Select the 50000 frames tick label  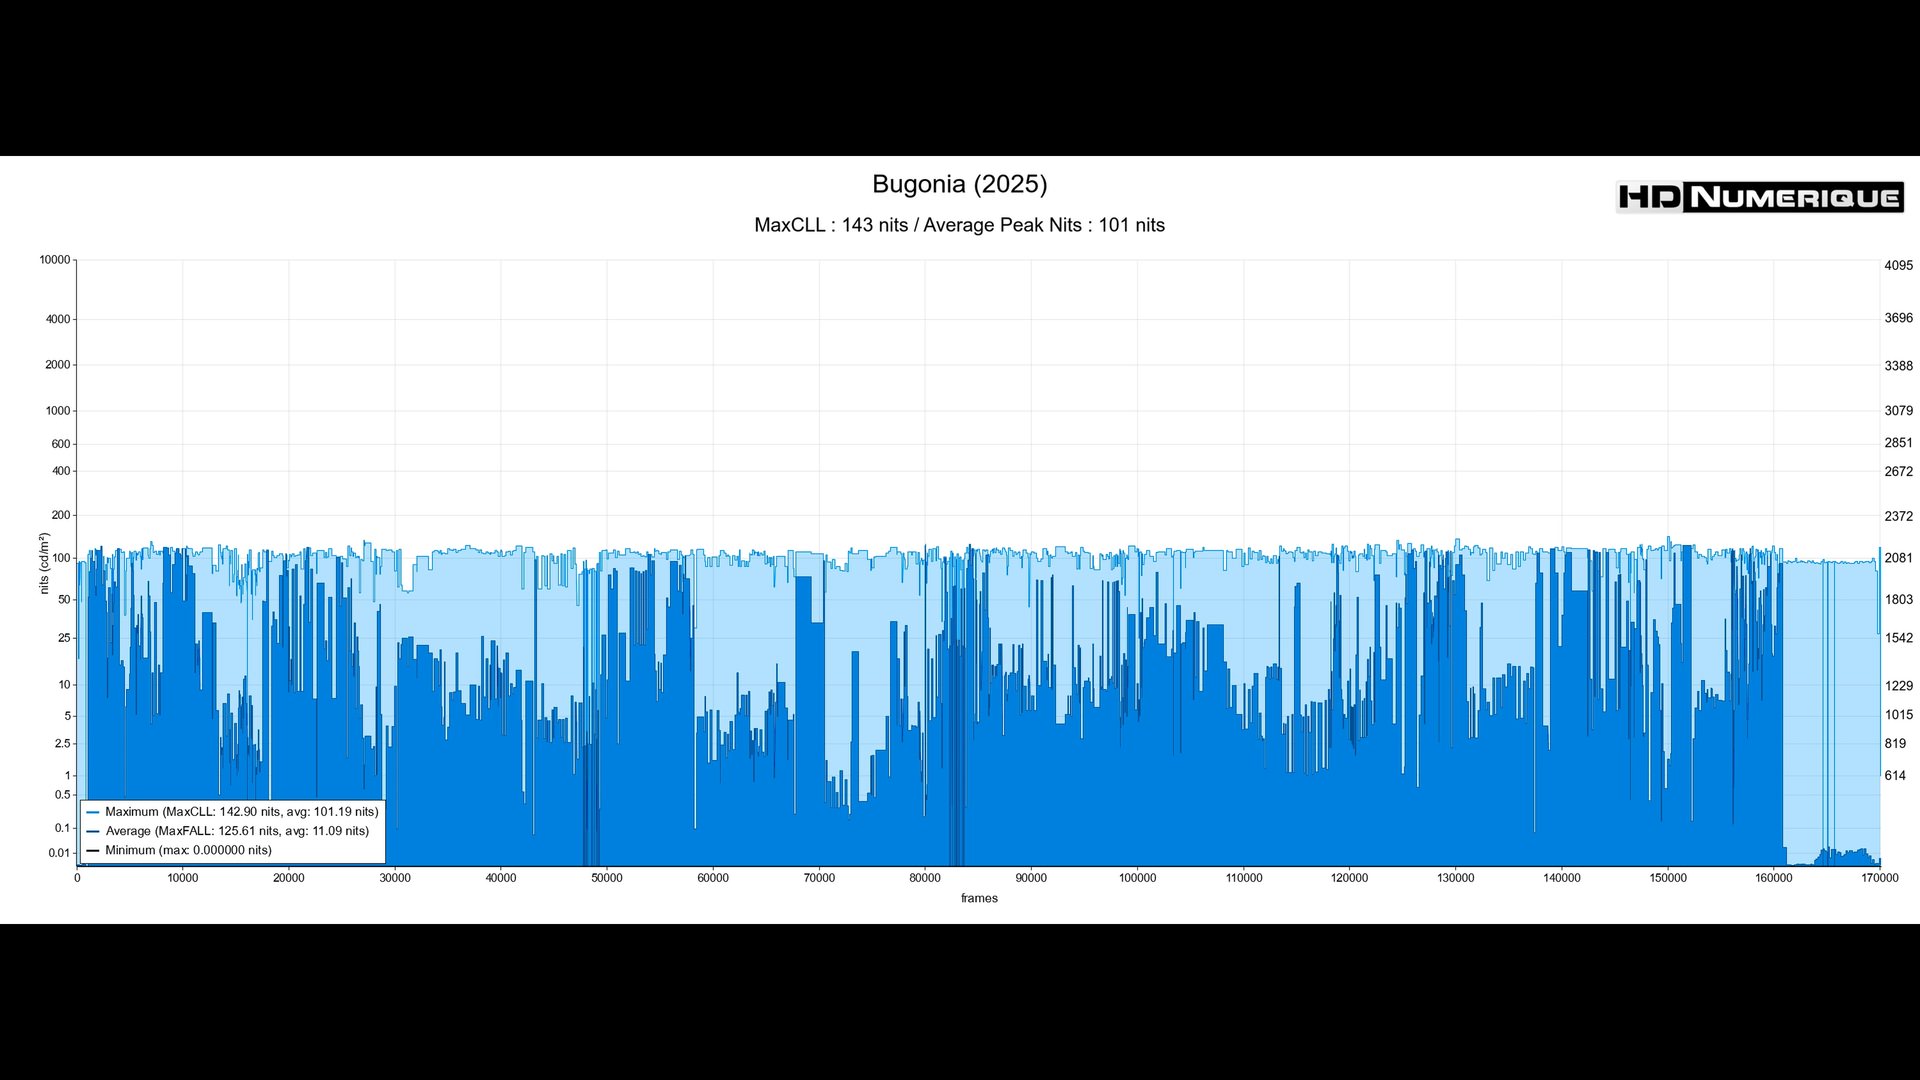coord(606,878)
